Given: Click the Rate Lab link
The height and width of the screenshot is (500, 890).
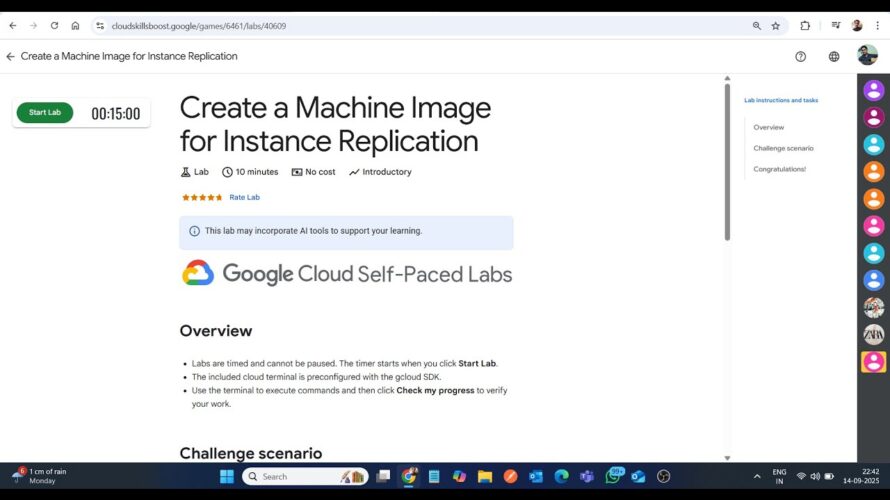Looking at the screenshot, I should click(245, 198).
